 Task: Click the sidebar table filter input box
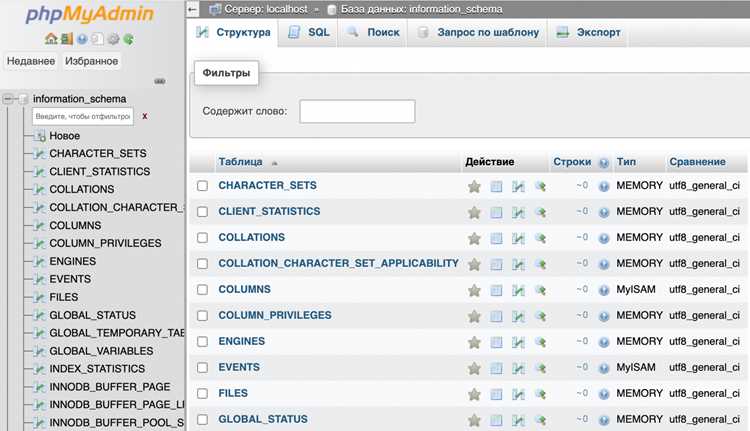(83, 116)
